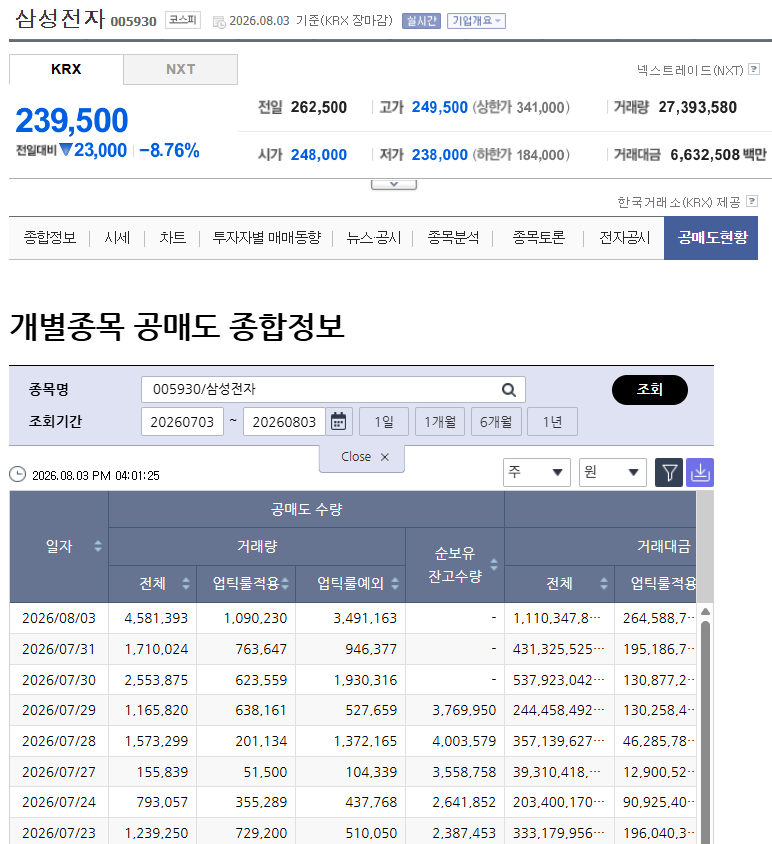Switch to the KRX tab
The width and height of the screenshot is (772, 844).
66,69
